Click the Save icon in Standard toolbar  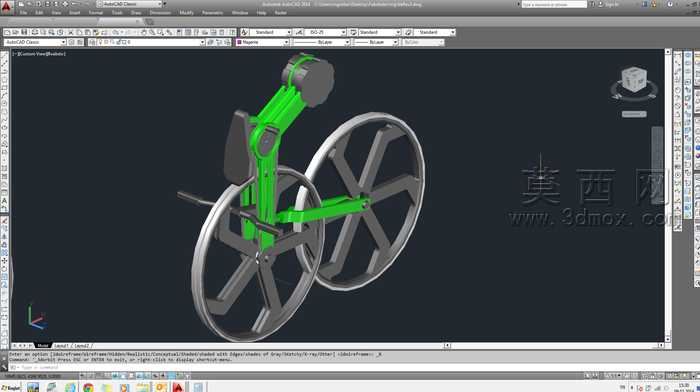pyautogui.click(x=24, y=32)
